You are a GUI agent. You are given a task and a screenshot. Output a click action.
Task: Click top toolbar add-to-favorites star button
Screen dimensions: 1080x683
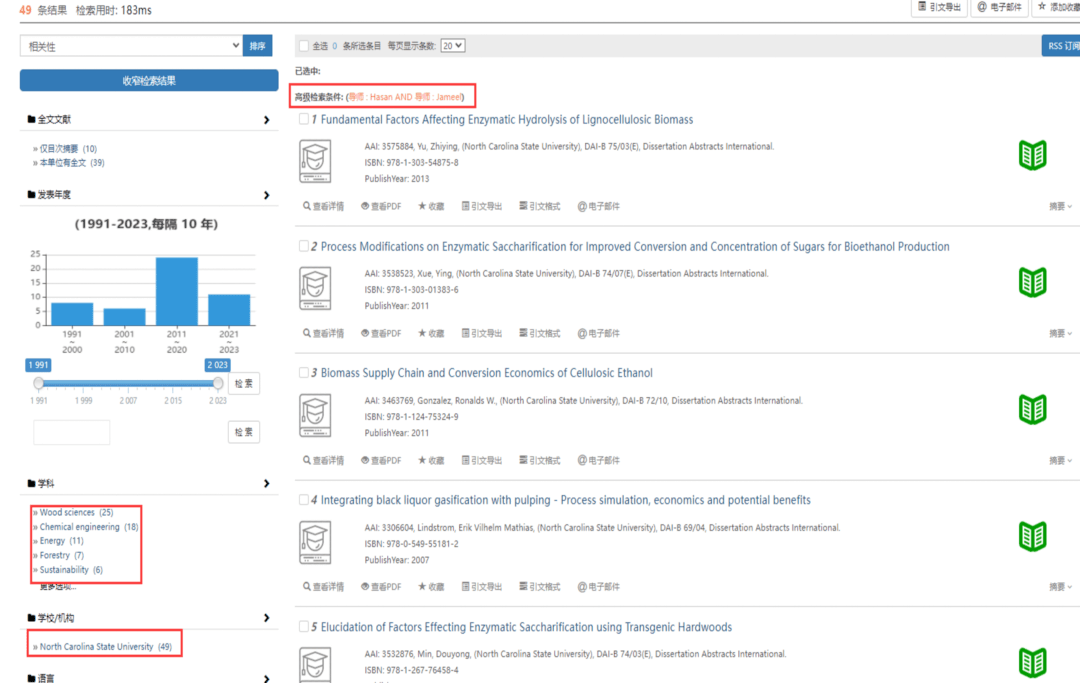1057,7
